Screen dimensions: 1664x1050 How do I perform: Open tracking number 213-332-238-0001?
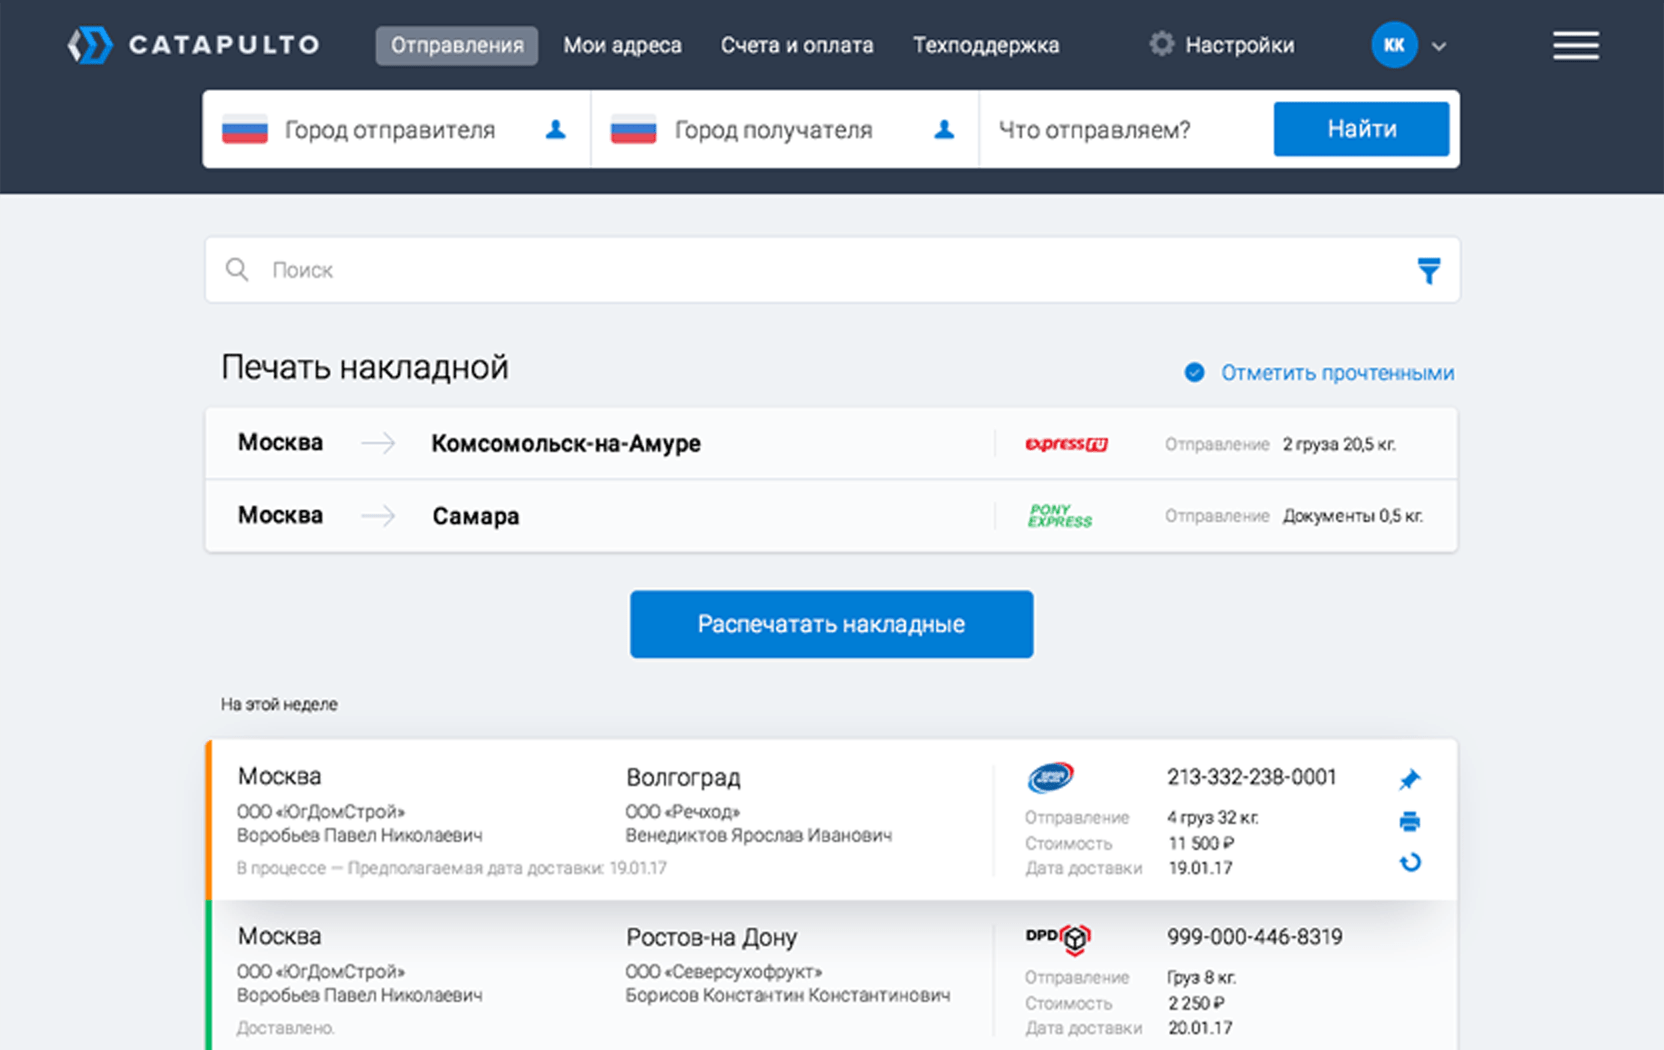pyautogui.click(x=1251, y=777)
